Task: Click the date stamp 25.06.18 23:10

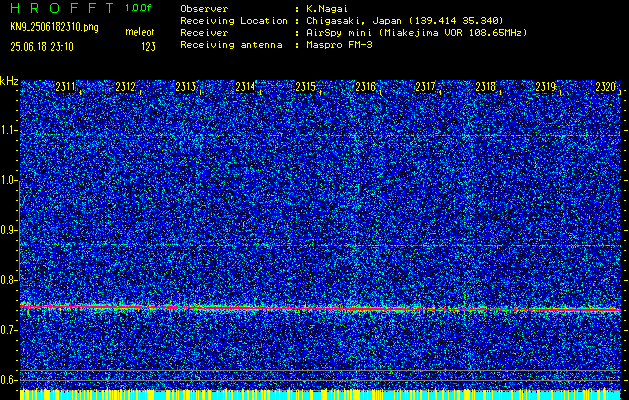Action: tap(42, 47)
